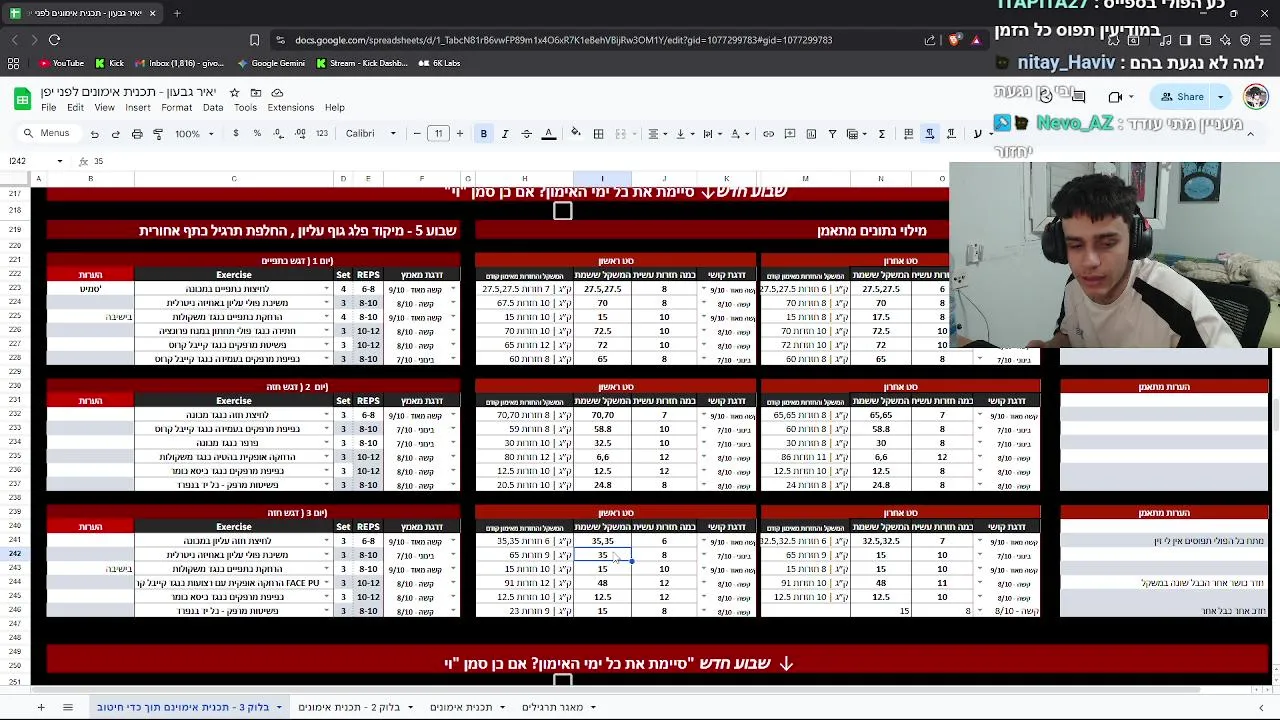Reload the page in browser
The width and height of the screenshot is (1280, 720).
click(54, 40)
